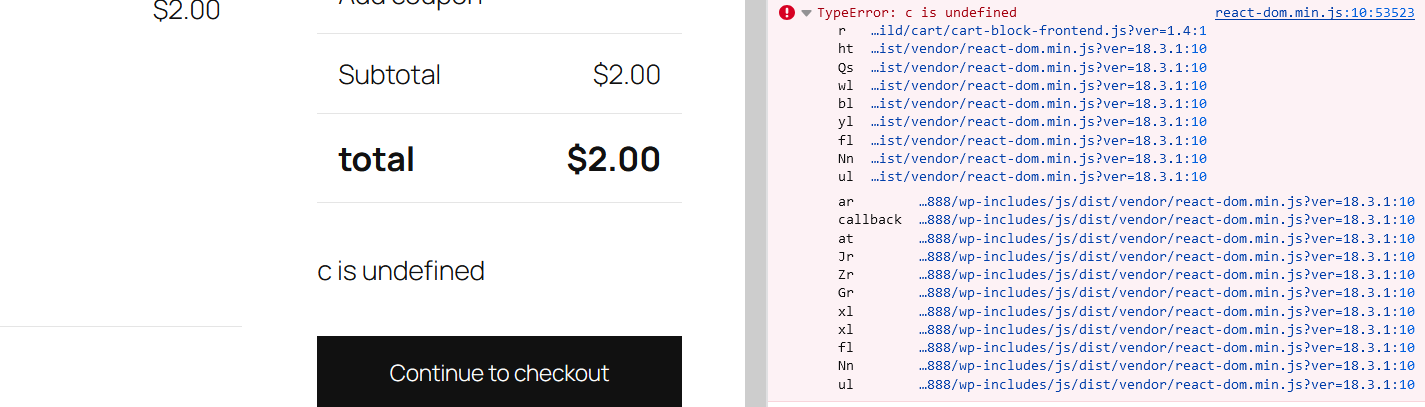This screenshot has width=1425, height=407.
Task: Open source link for callback stack frame
Action: 1166,220
